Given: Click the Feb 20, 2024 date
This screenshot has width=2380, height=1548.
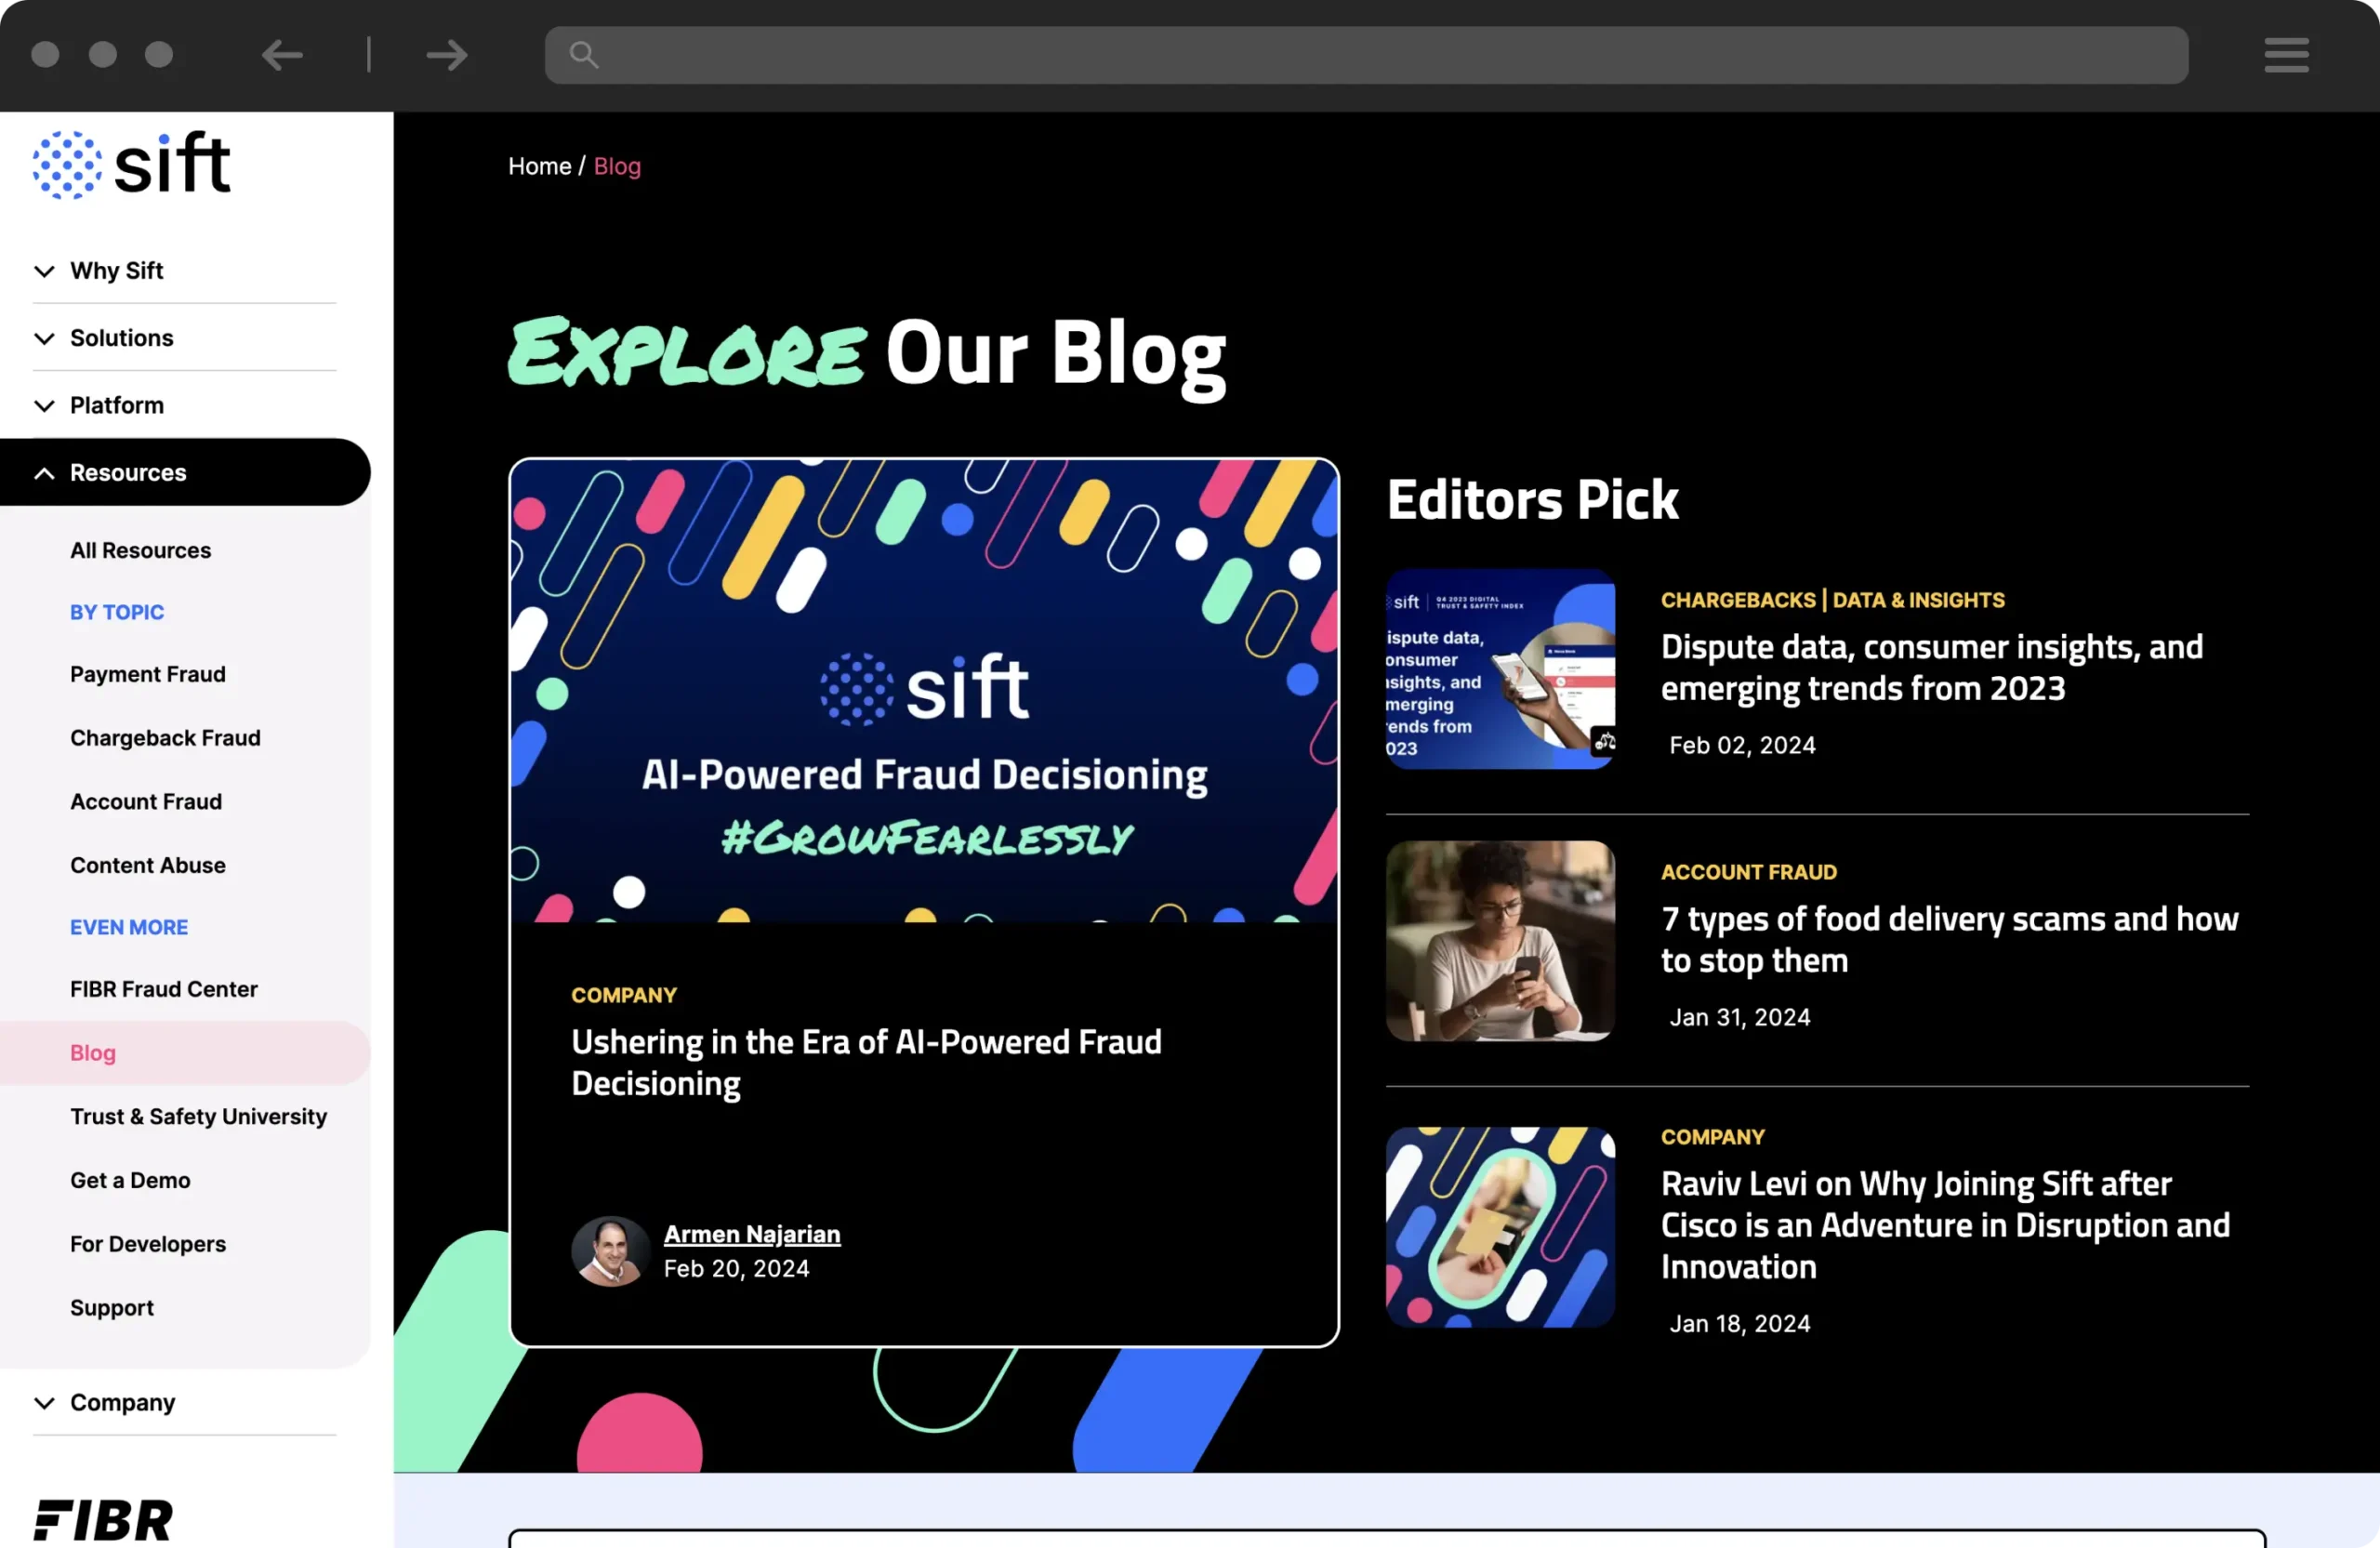Looking at the screenshot, I should [736, 1269].
